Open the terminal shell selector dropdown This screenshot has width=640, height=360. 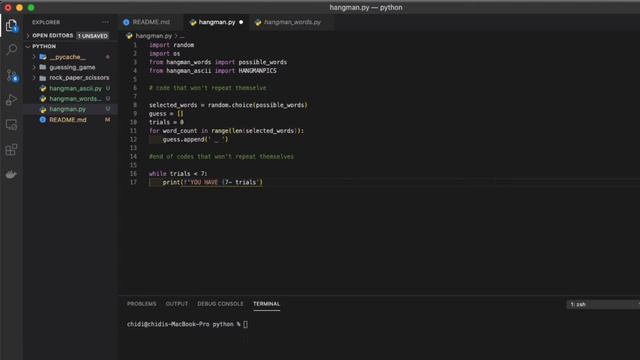pos(603,304)
